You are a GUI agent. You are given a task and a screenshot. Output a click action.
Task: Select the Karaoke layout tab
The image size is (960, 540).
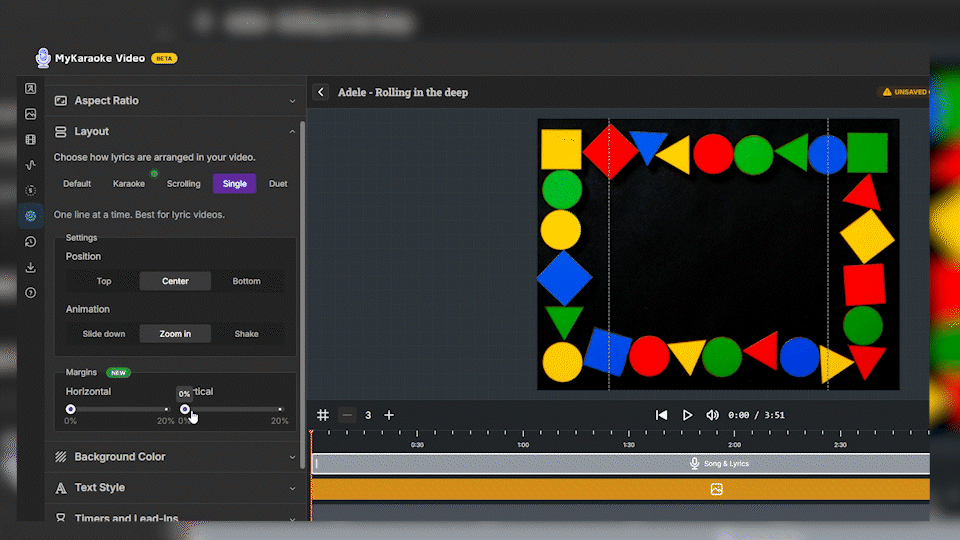click(x=129, y=184)
